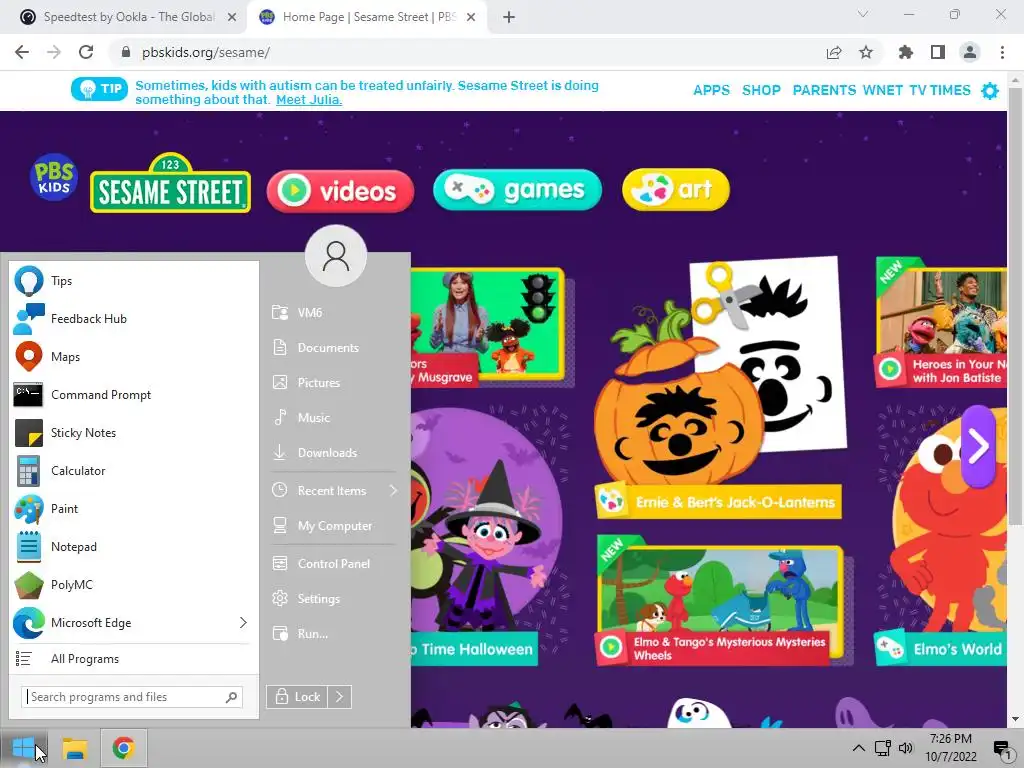The width and height of the screenshot is (1024, 768).
Task: Open the APPS link
Action: (711, 90)
